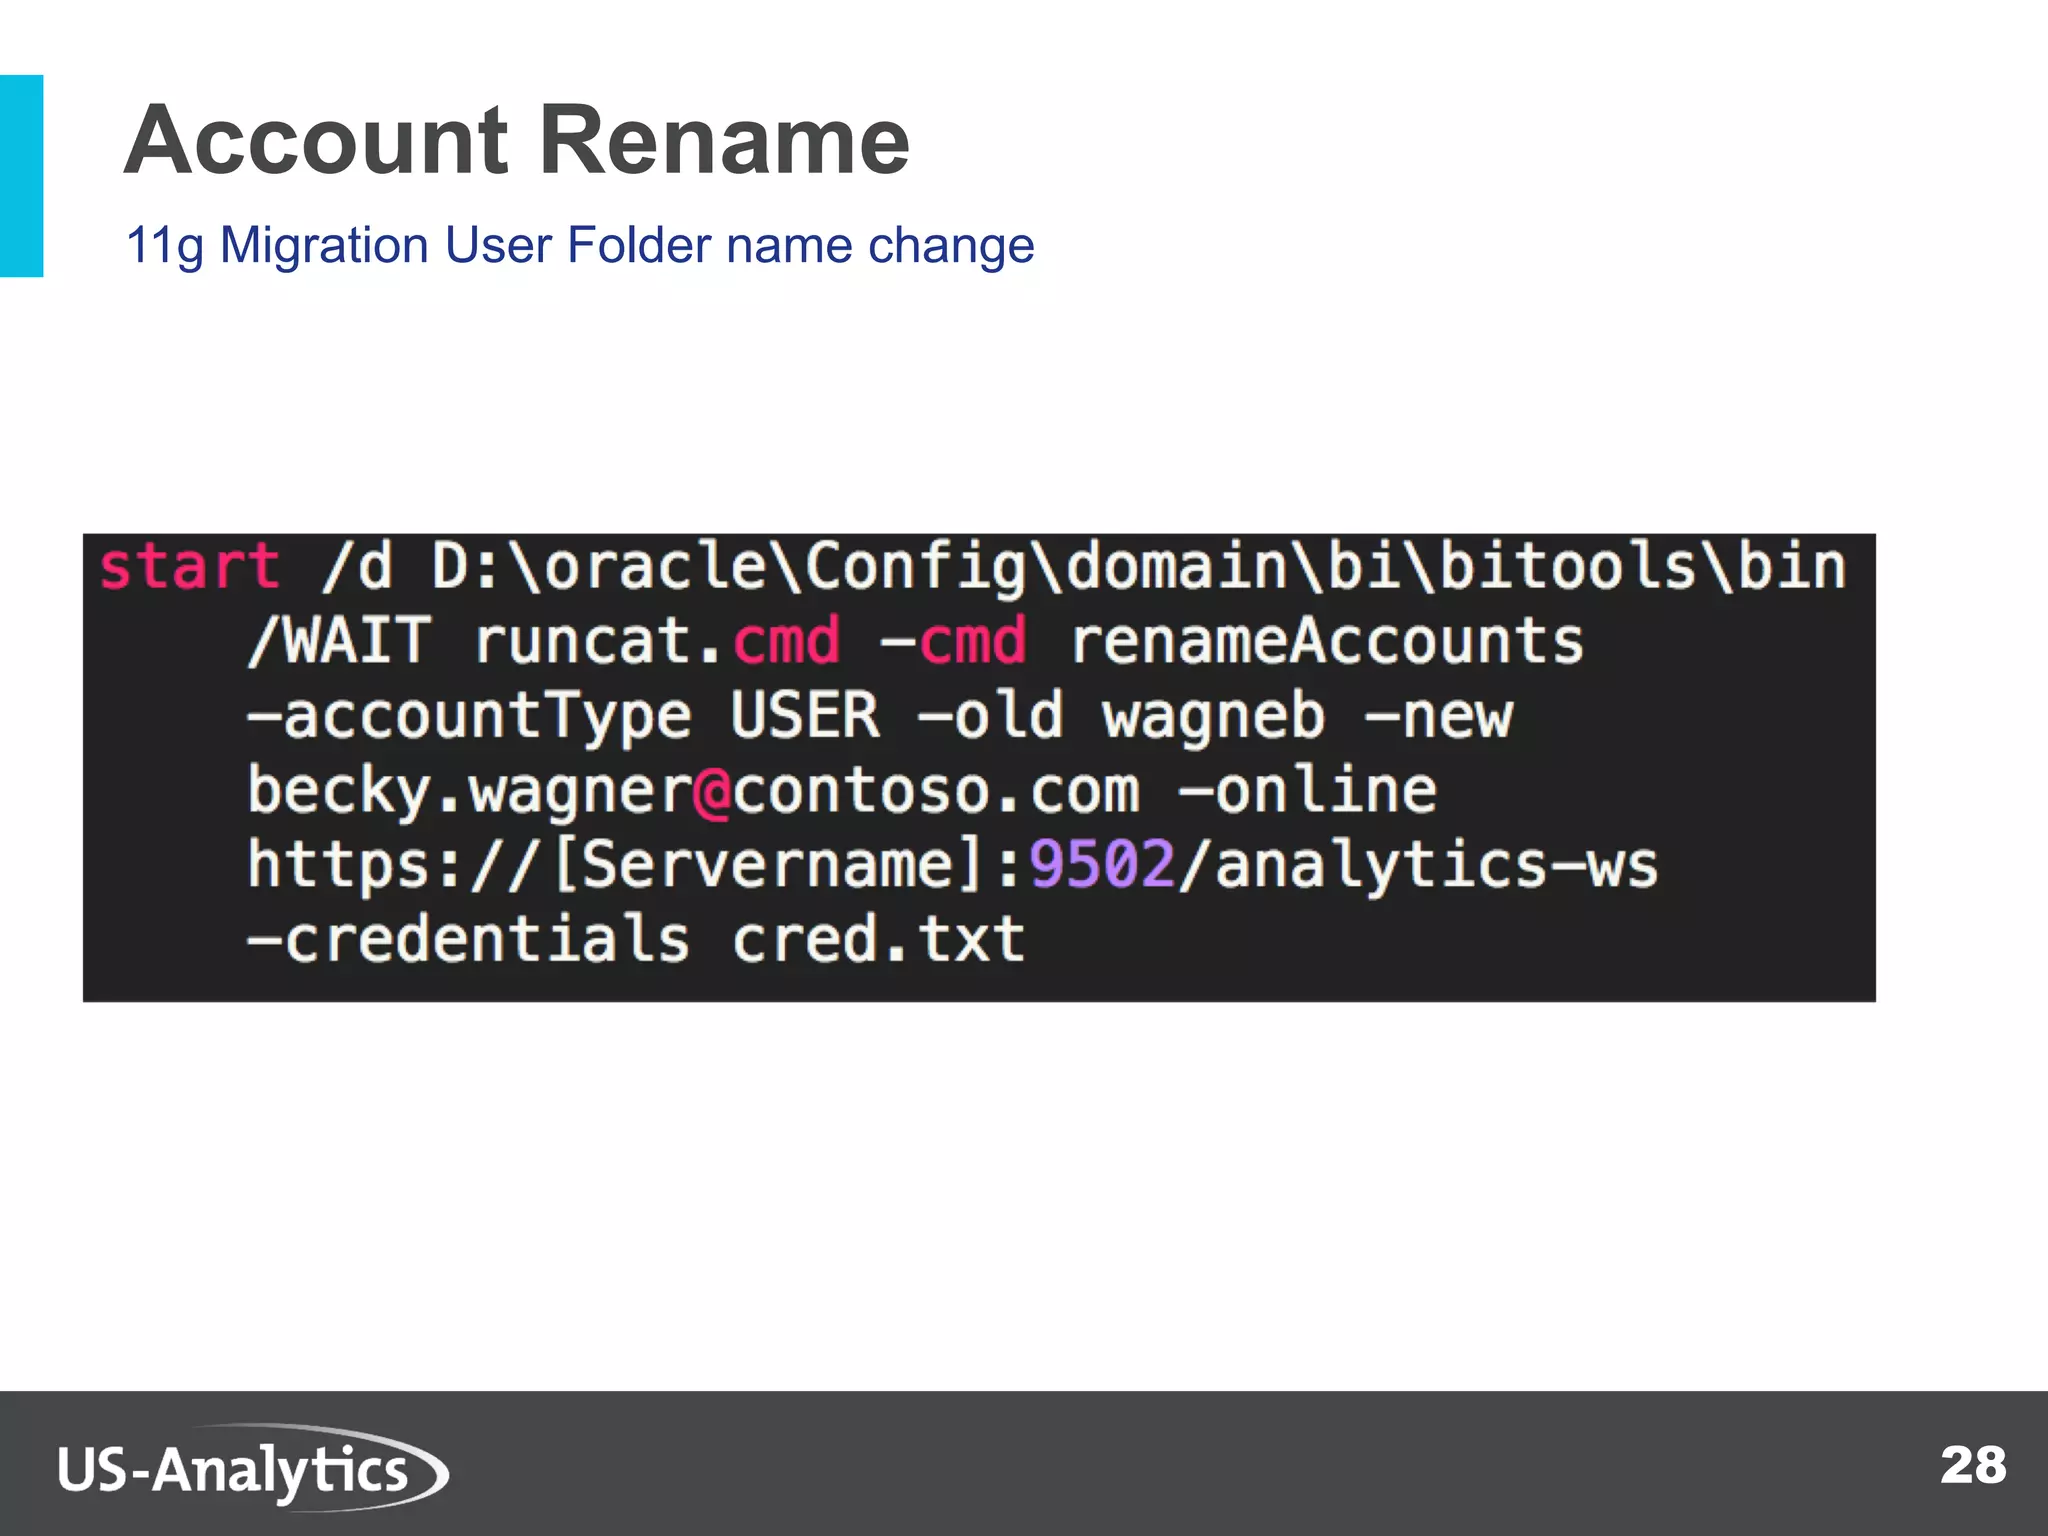Click the slide number 28
This screenshot has height=1536, width=2048.
coord(1973,1466)
